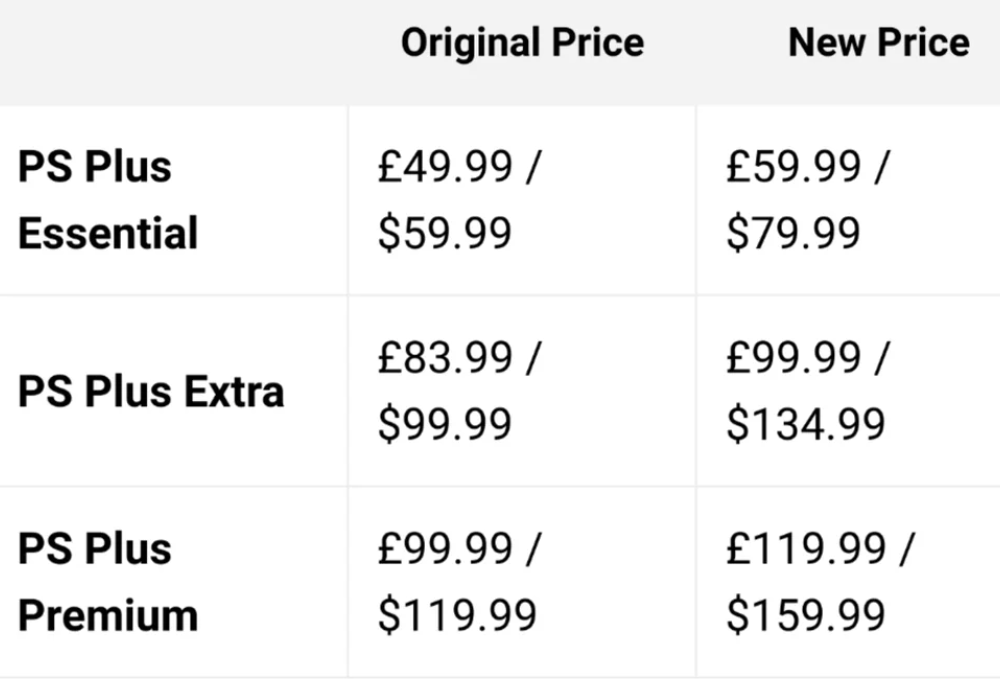This screenshot has width=1000, height=679.
Task: Click the £119.99 Premium new price
Action: (x=806, y=549)
